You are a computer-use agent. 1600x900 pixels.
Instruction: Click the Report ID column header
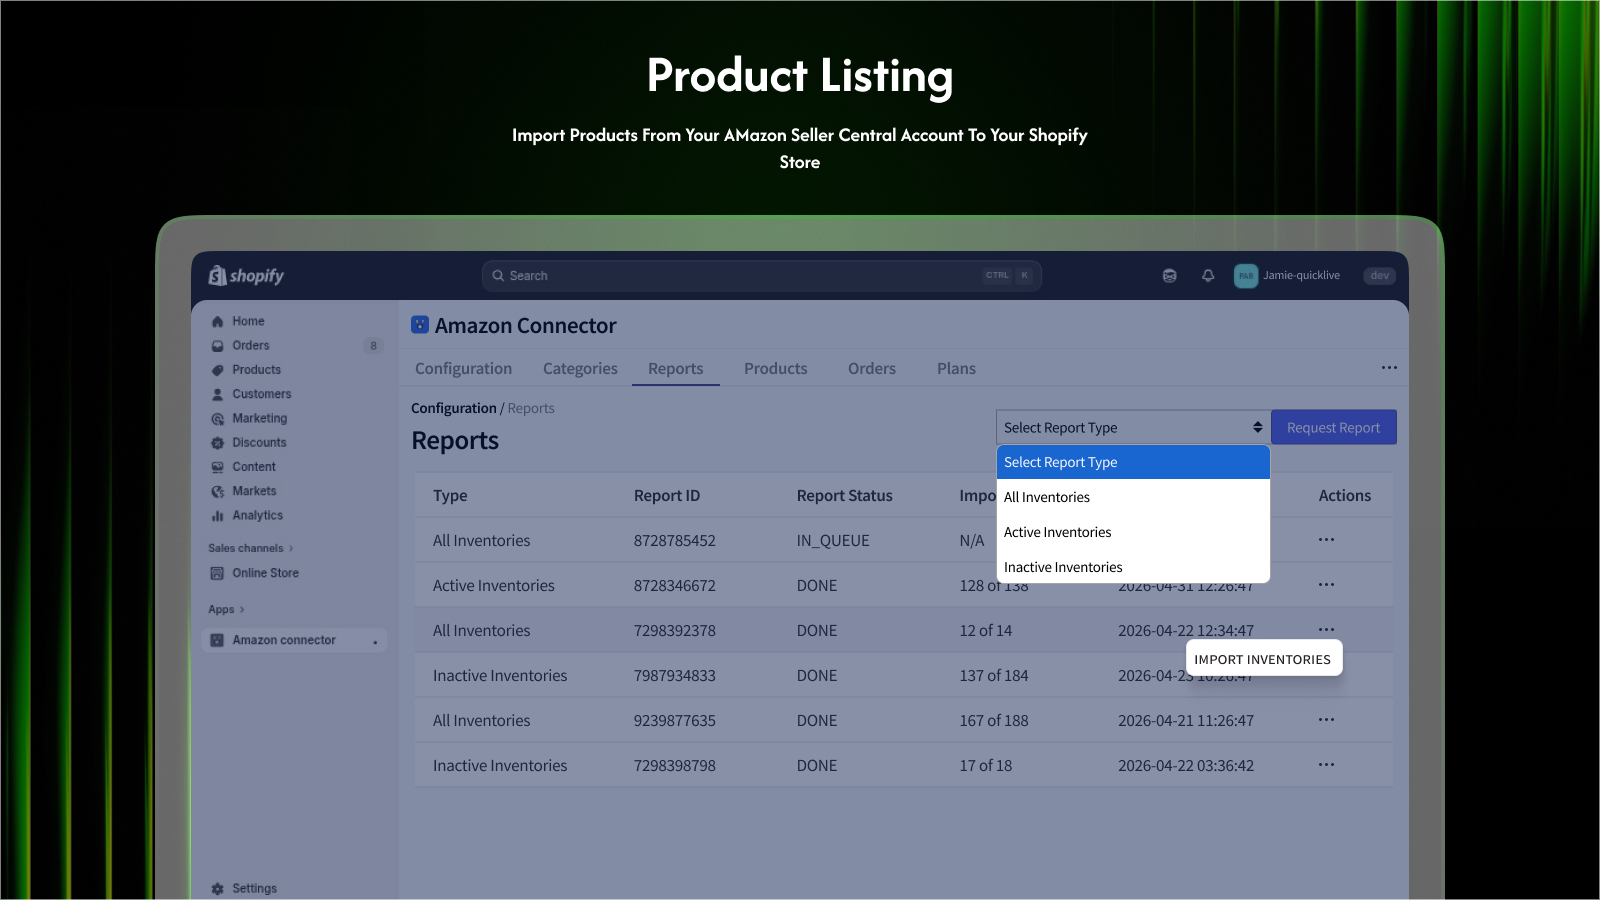pyautogui.click(x=667, y=495)
